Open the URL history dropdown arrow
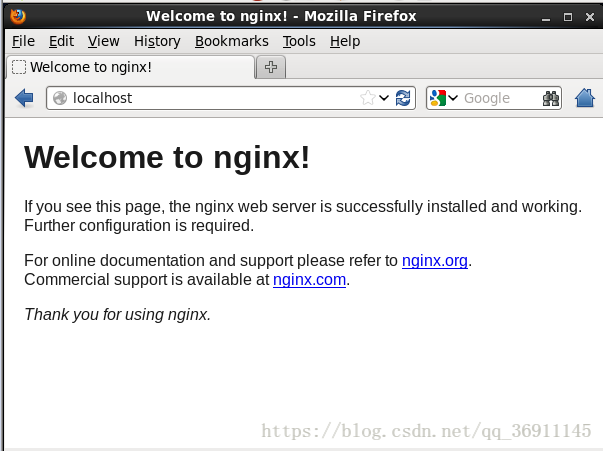603x451 pixels. pyautogui.click(x=384, y=98)
